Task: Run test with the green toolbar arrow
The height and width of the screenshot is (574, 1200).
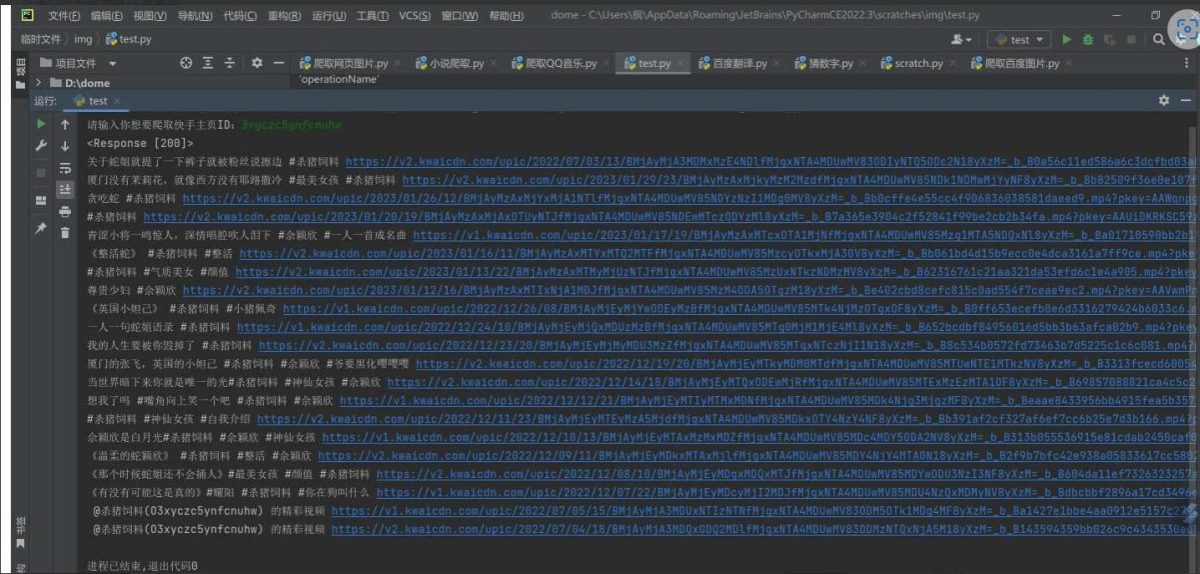Action: coord(1067,39)
